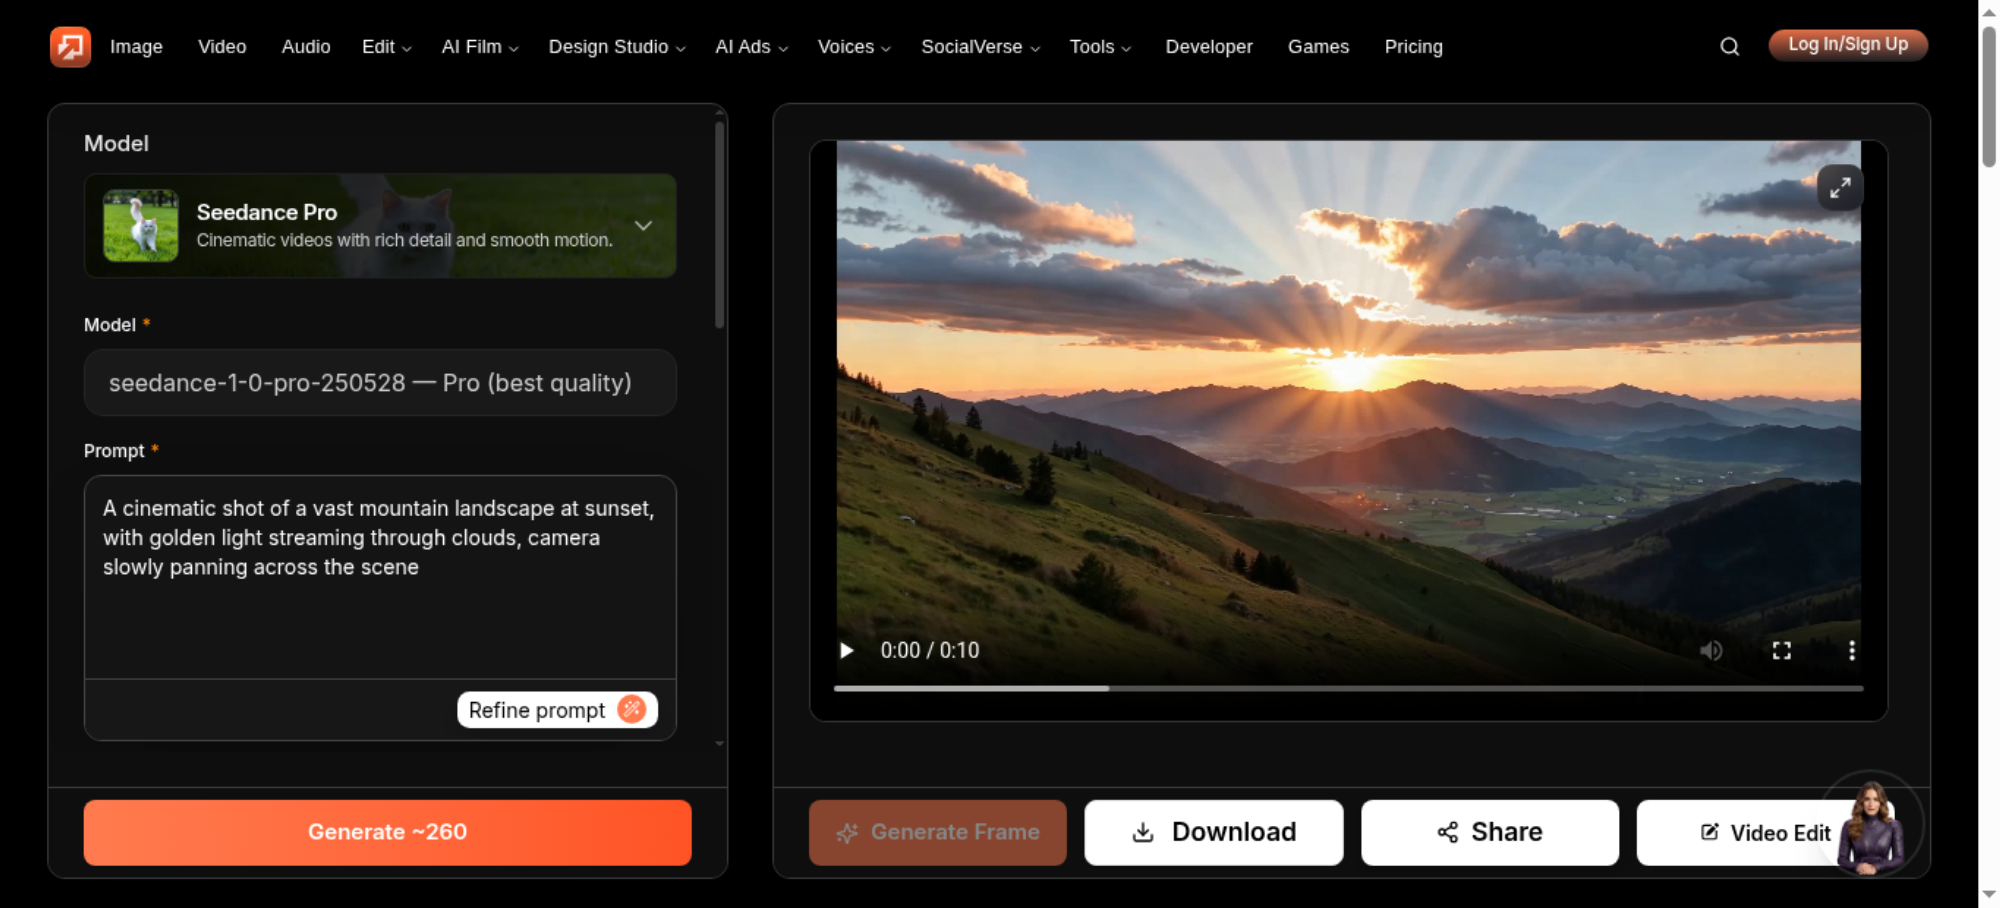Image resolution: width=2000 pixels, height=908 pixels.
Task: Click the Generate ~260 button
Action: click(x=388, y=832)
